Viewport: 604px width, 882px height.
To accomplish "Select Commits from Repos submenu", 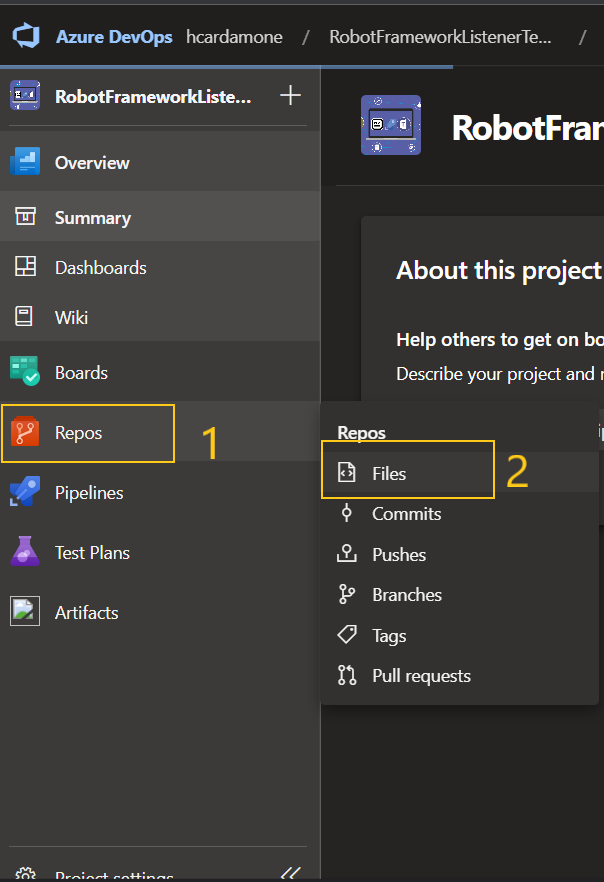I will 406,514.
